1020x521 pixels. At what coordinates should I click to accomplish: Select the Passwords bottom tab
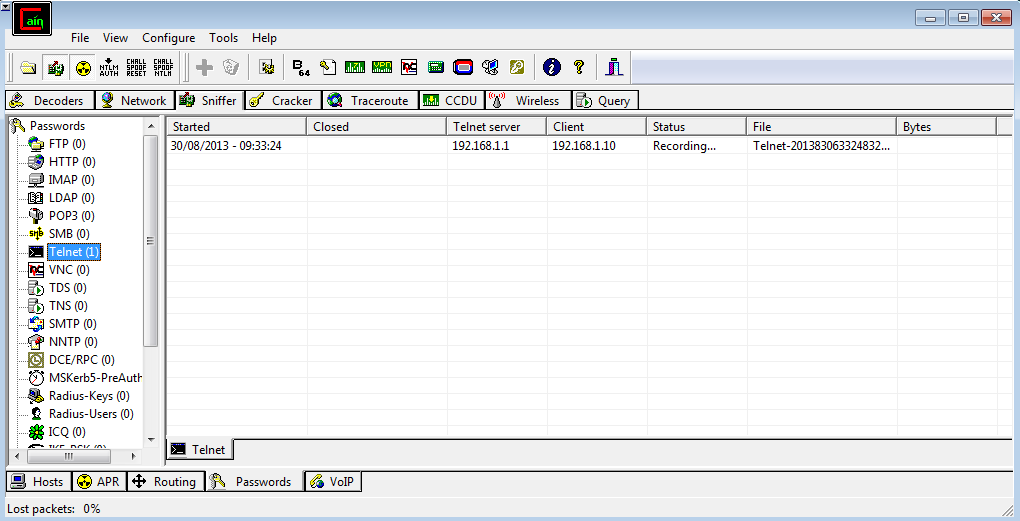coord(254,481)
